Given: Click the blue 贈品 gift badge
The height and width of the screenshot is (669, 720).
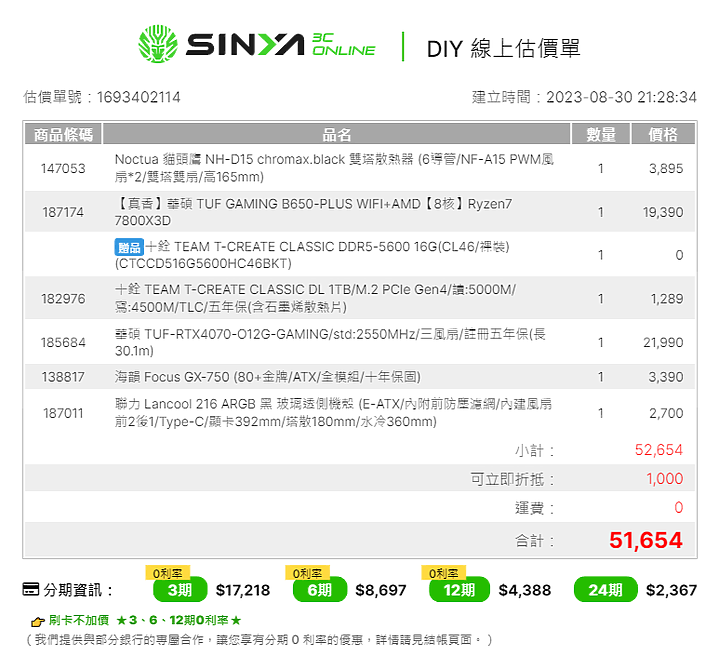Looking at the screenshot, I should point(129,247).
